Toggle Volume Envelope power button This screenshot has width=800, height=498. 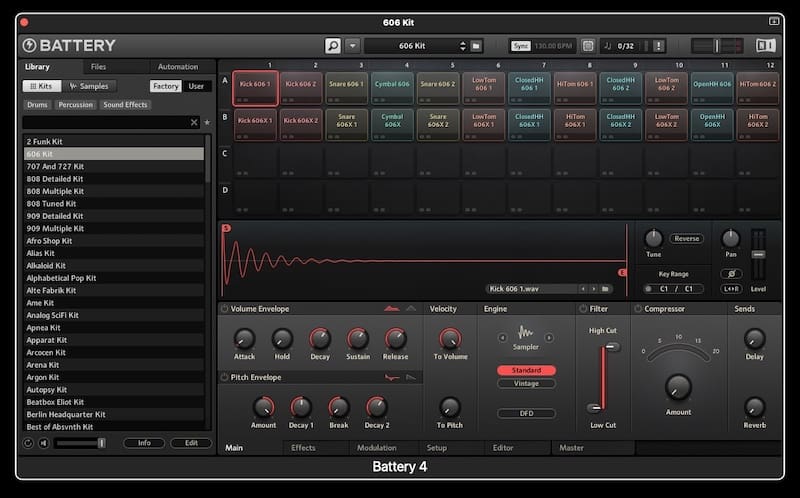[224, 309]
